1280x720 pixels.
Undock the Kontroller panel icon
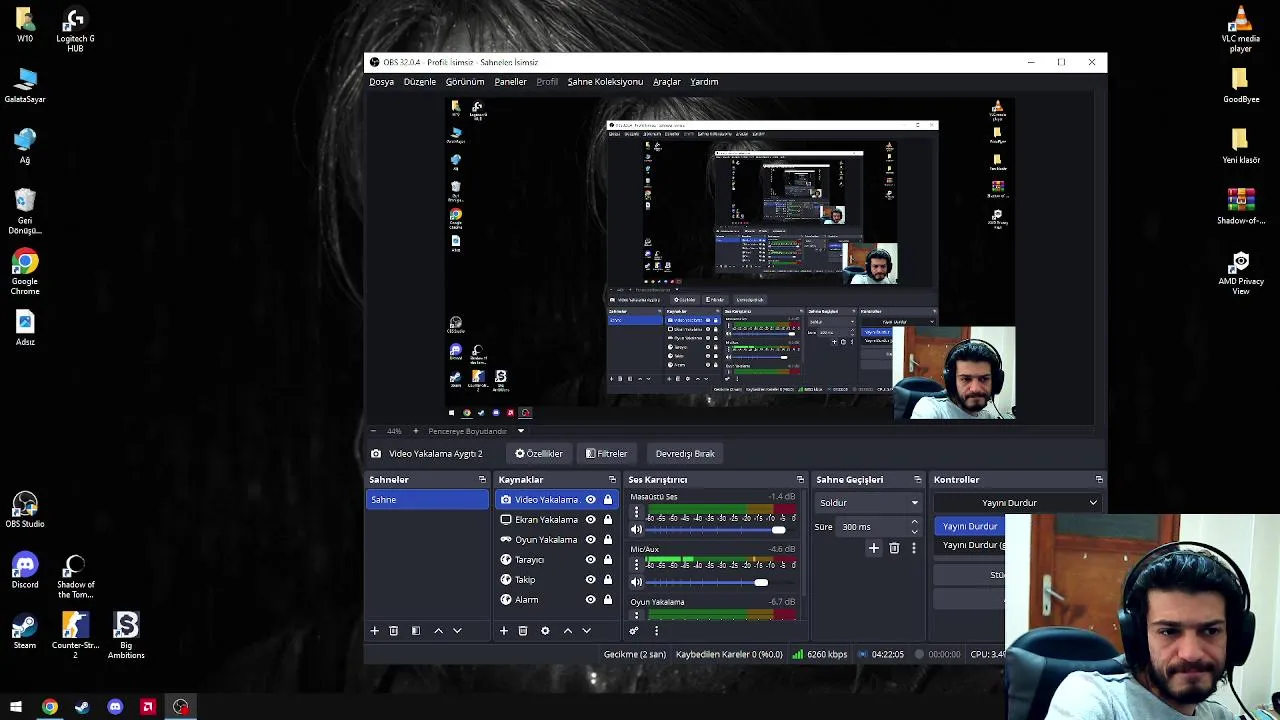1099,480
